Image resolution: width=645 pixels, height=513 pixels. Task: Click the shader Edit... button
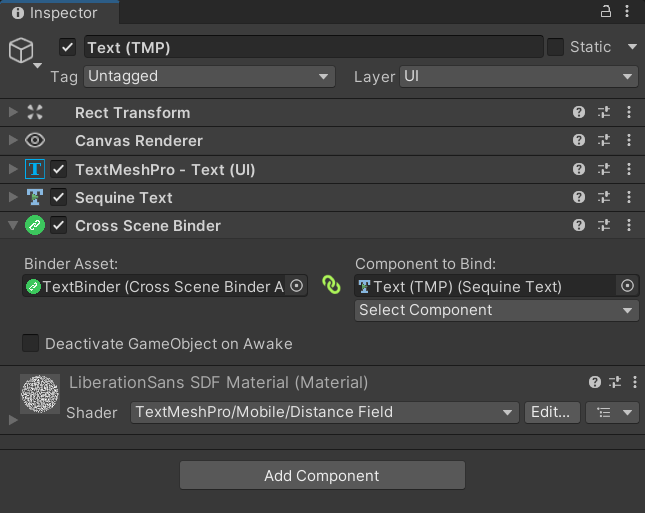coord(550,412)
